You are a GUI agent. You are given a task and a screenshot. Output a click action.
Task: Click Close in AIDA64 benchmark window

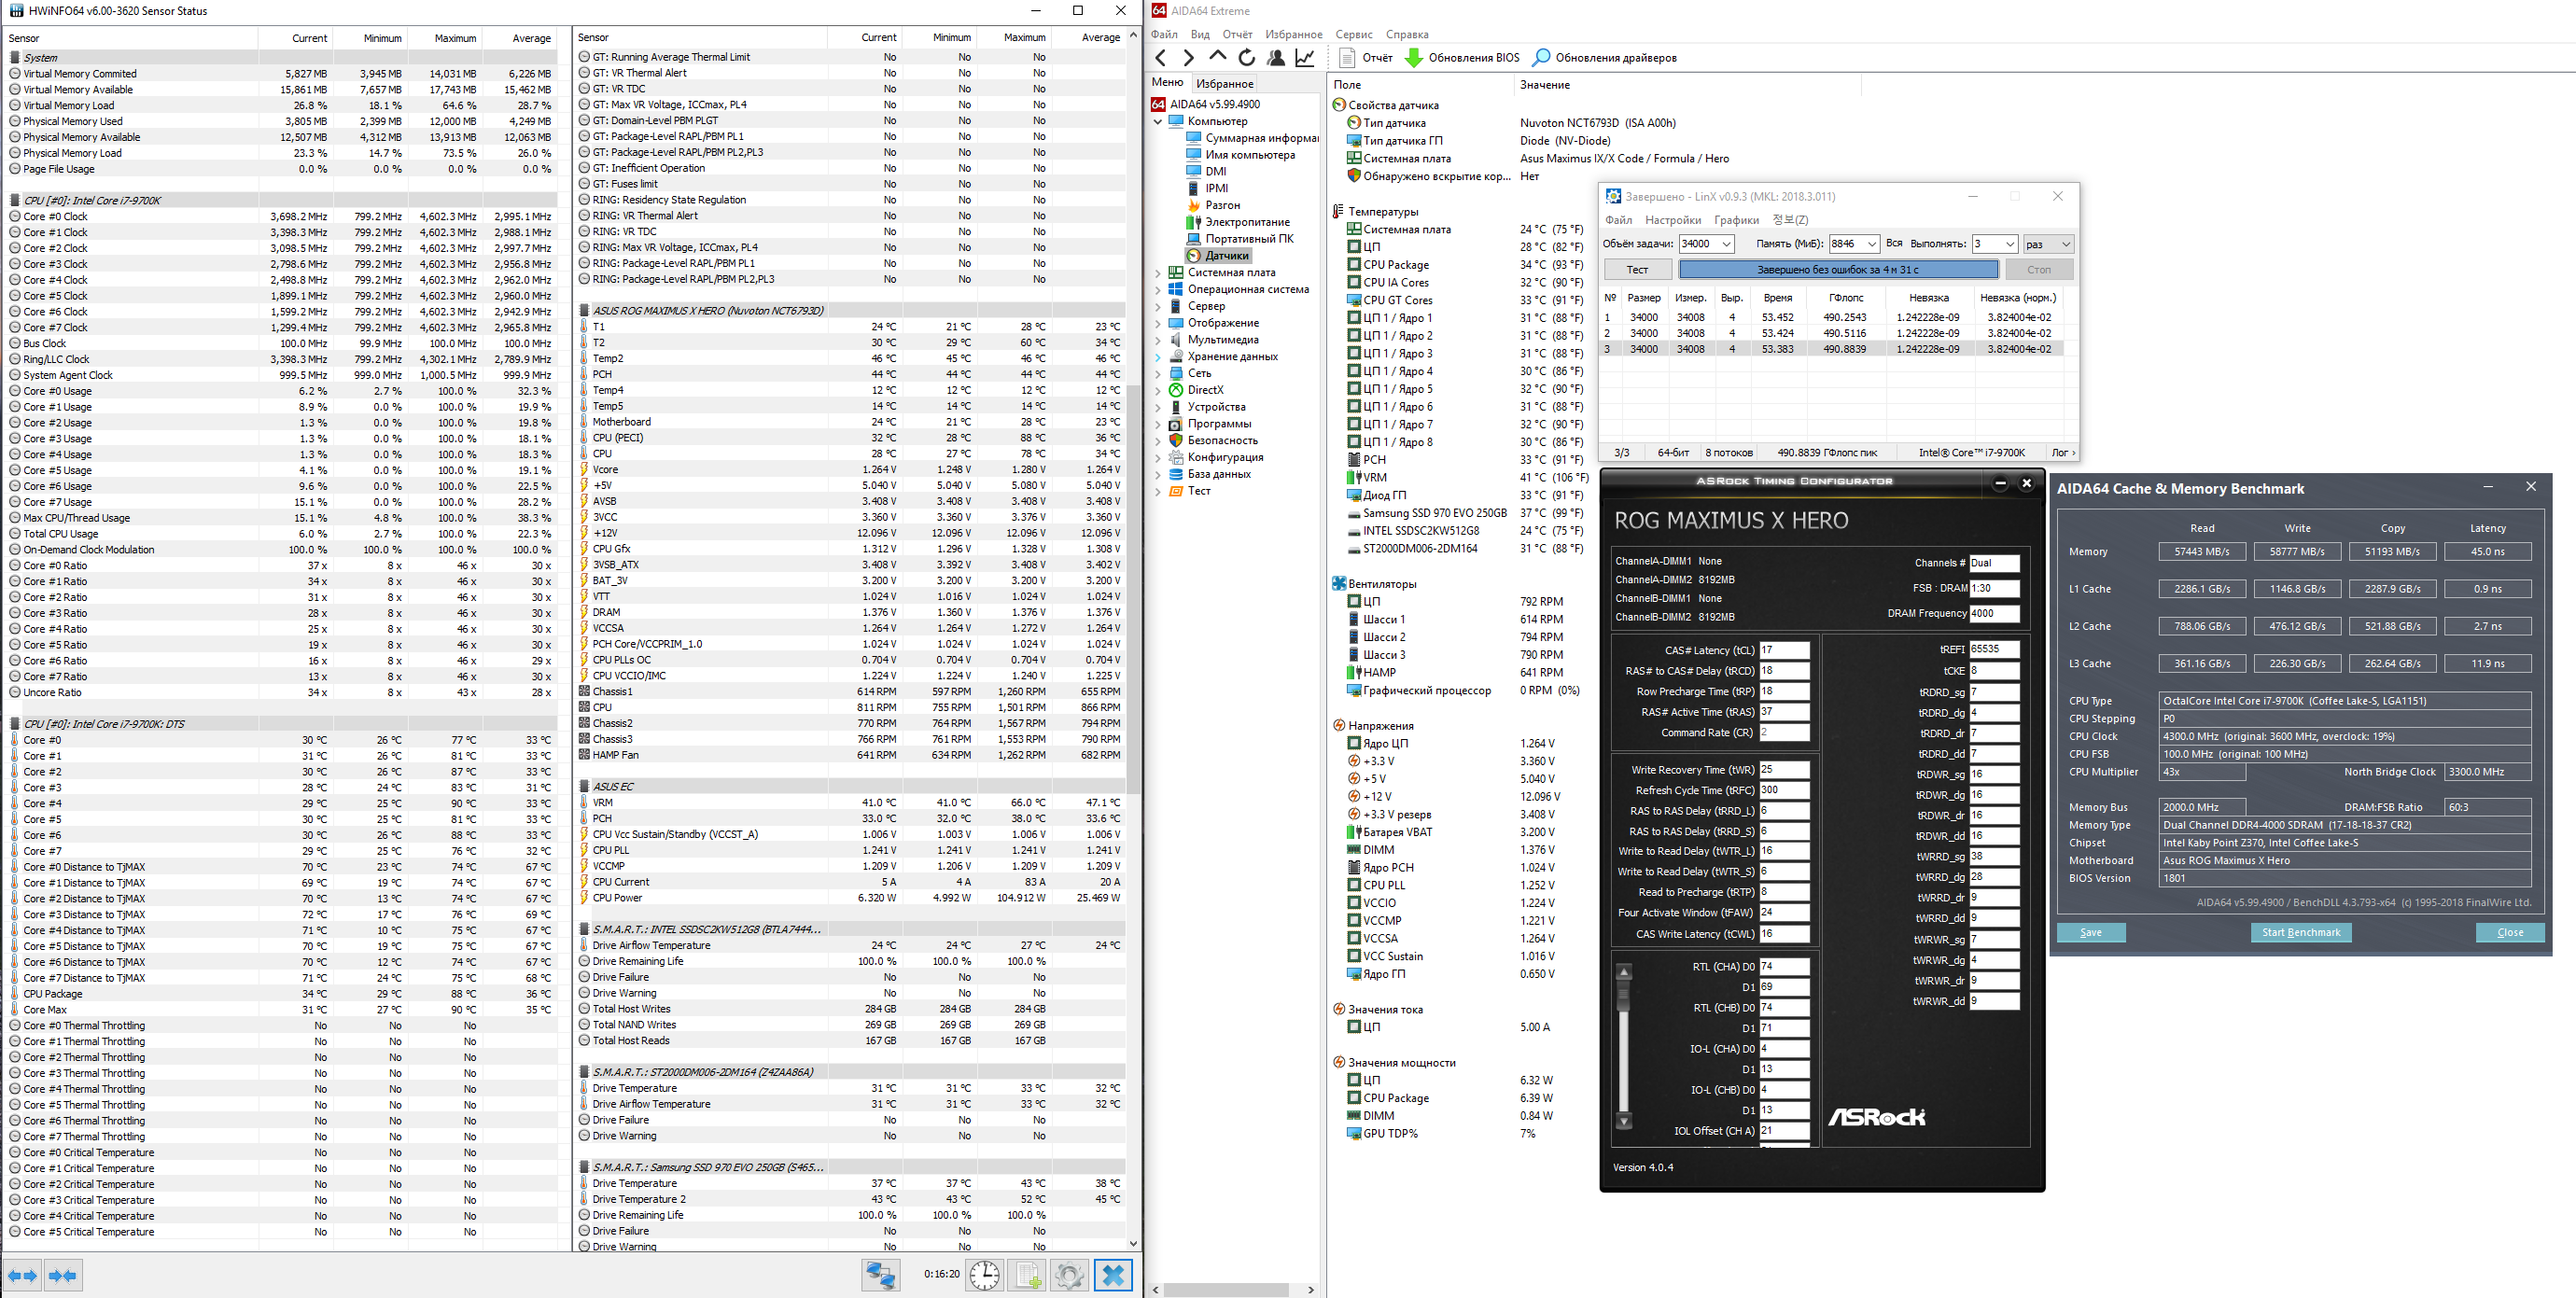(x=2510, y=933)
